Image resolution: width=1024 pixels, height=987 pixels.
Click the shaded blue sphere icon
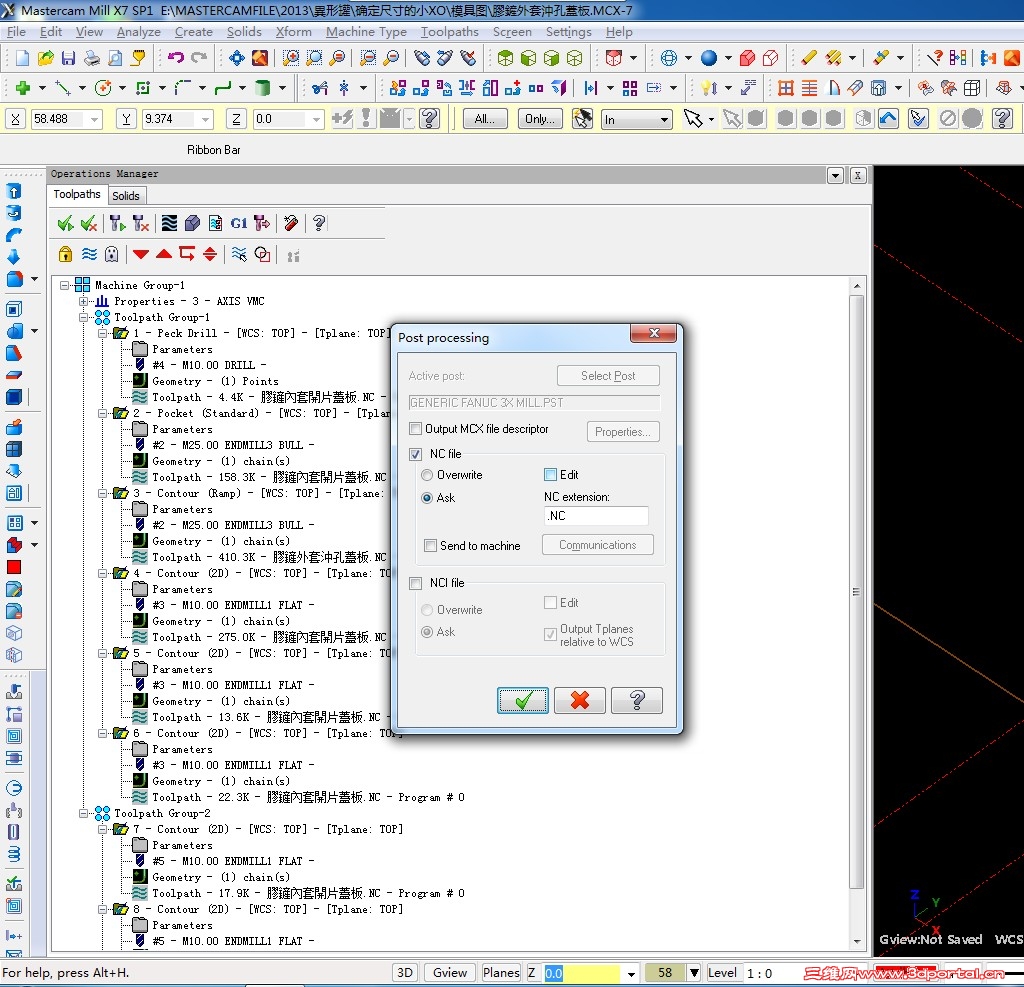709,58
